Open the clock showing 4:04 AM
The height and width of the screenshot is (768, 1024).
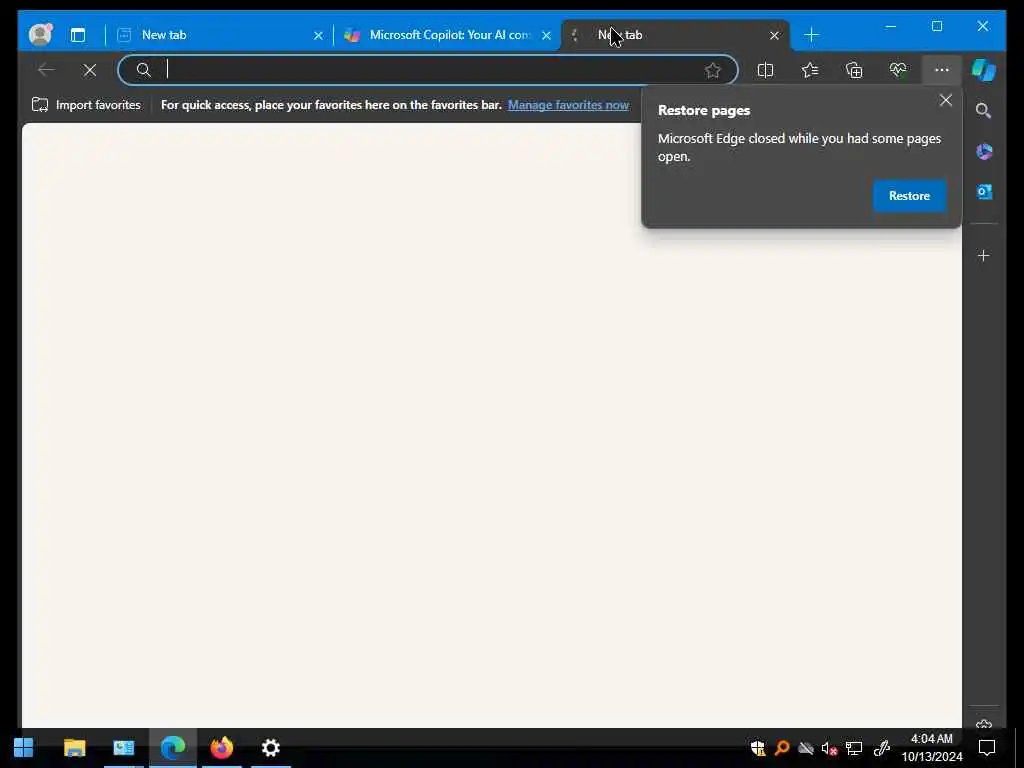point(932,748)
